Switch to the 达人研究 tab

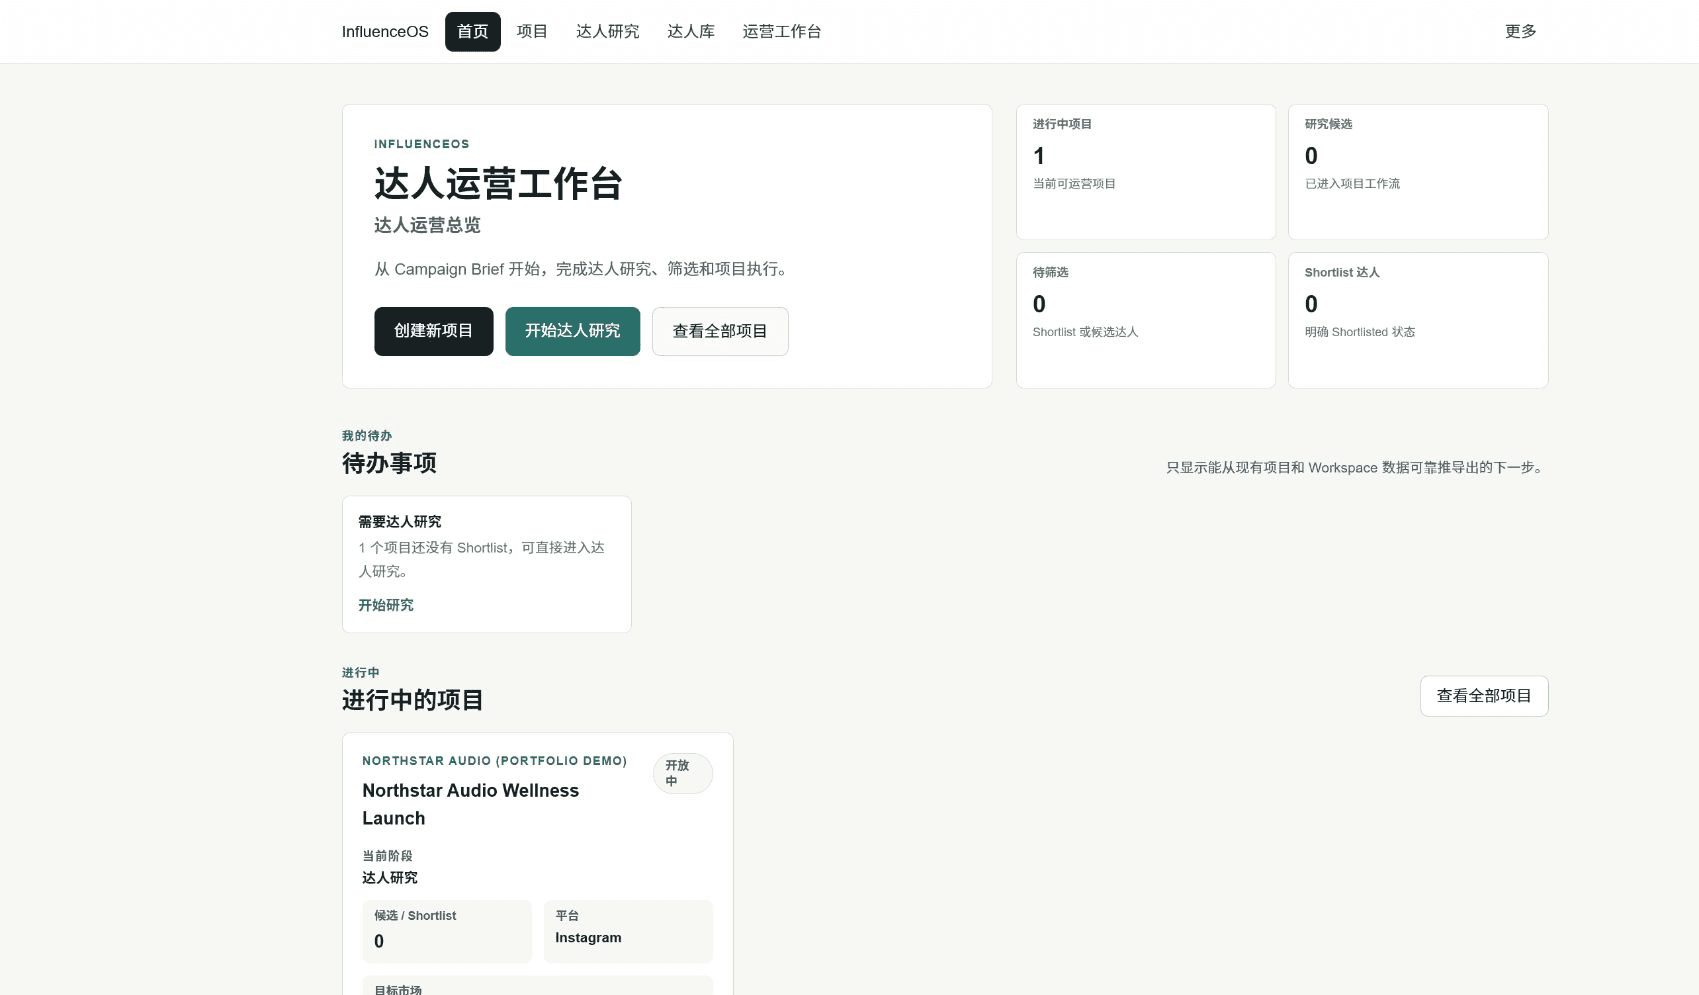607,32
